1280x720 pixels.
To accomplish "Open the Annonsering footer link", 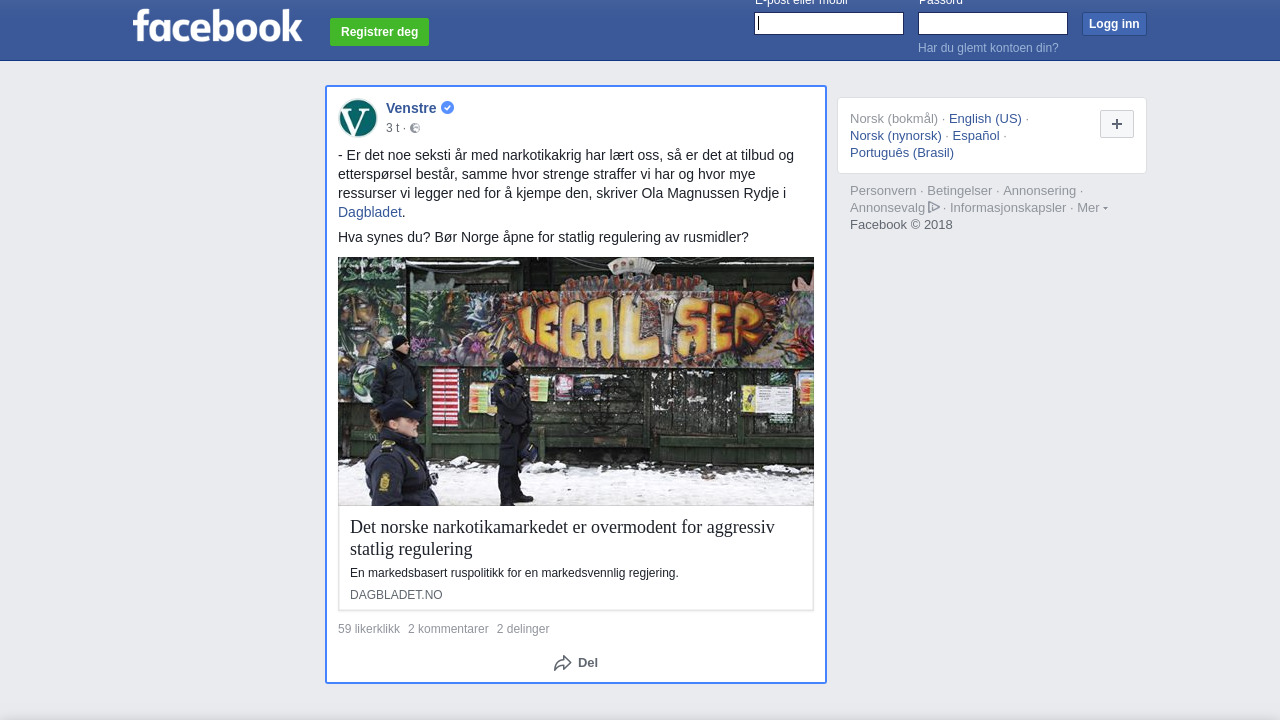I will [x=1040, y=190].
